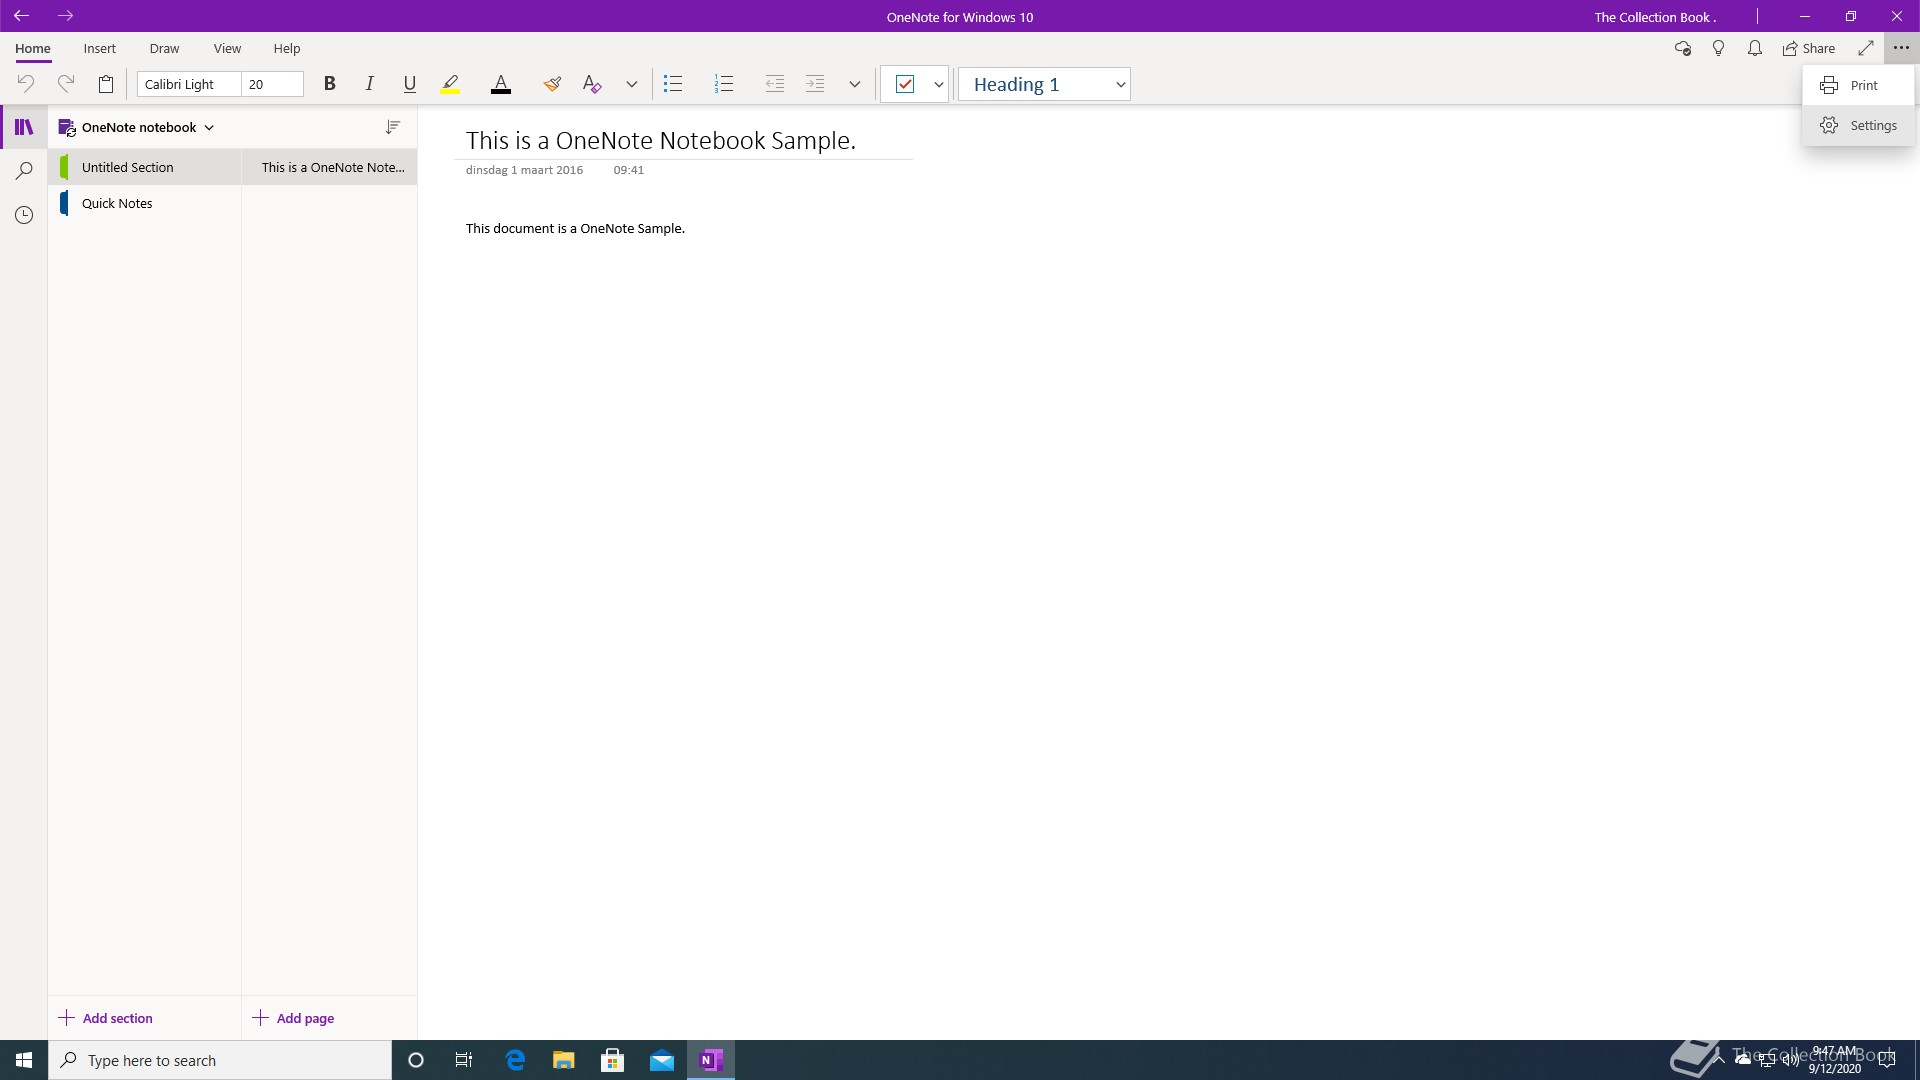This screenshot has height=1080, width=1920.
Task: Go back with the left arrow
Action: click(21, 16)
